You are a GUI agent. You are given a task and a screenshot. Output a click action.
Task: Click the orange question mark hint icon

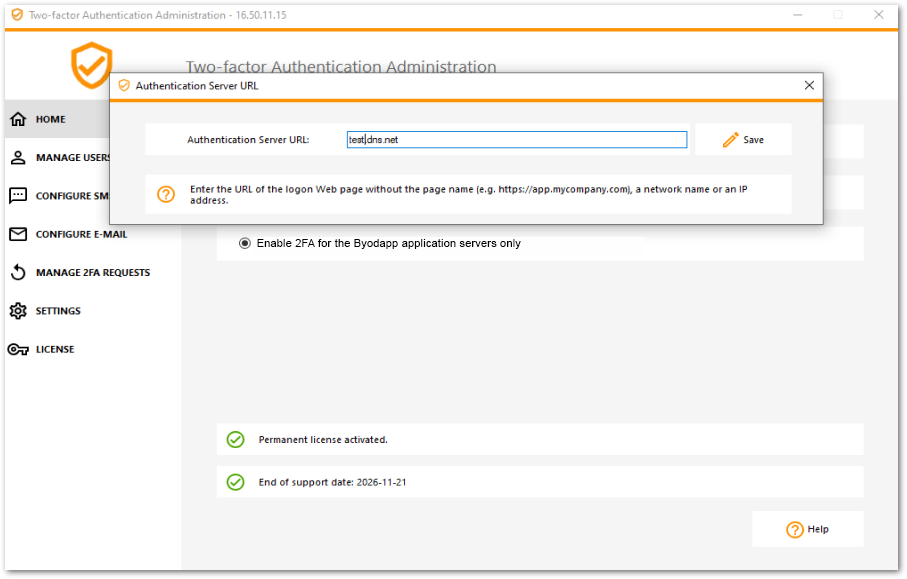tap(166, 194)
